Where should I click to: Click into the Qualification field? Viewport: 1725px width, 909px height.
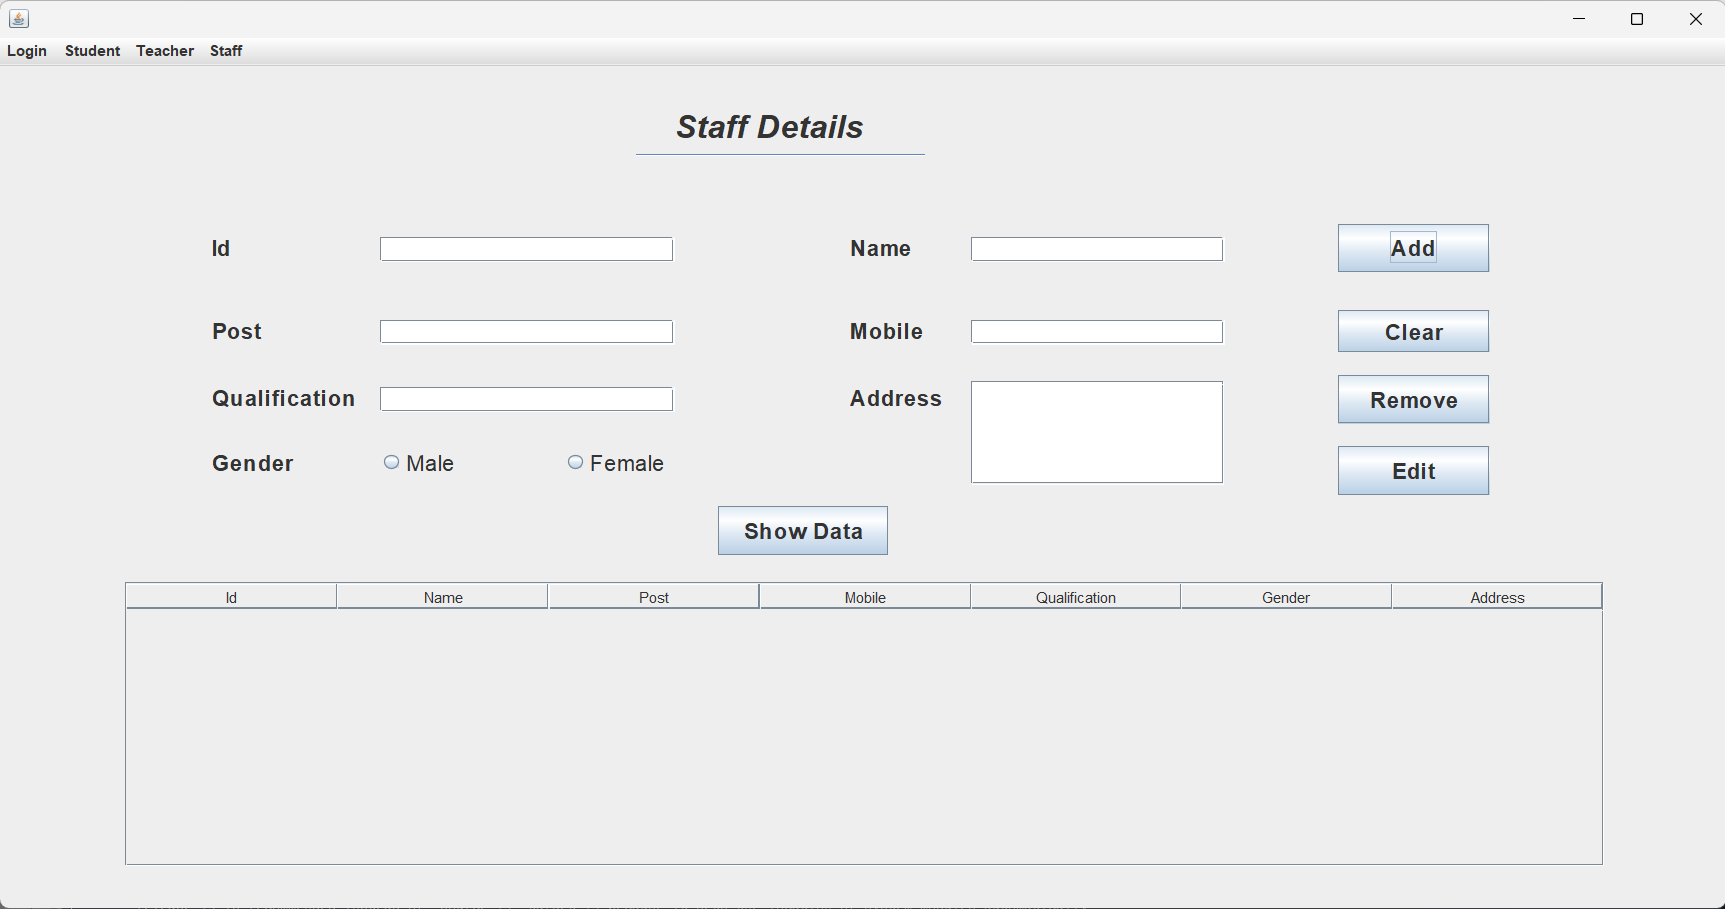pos(526,399)
